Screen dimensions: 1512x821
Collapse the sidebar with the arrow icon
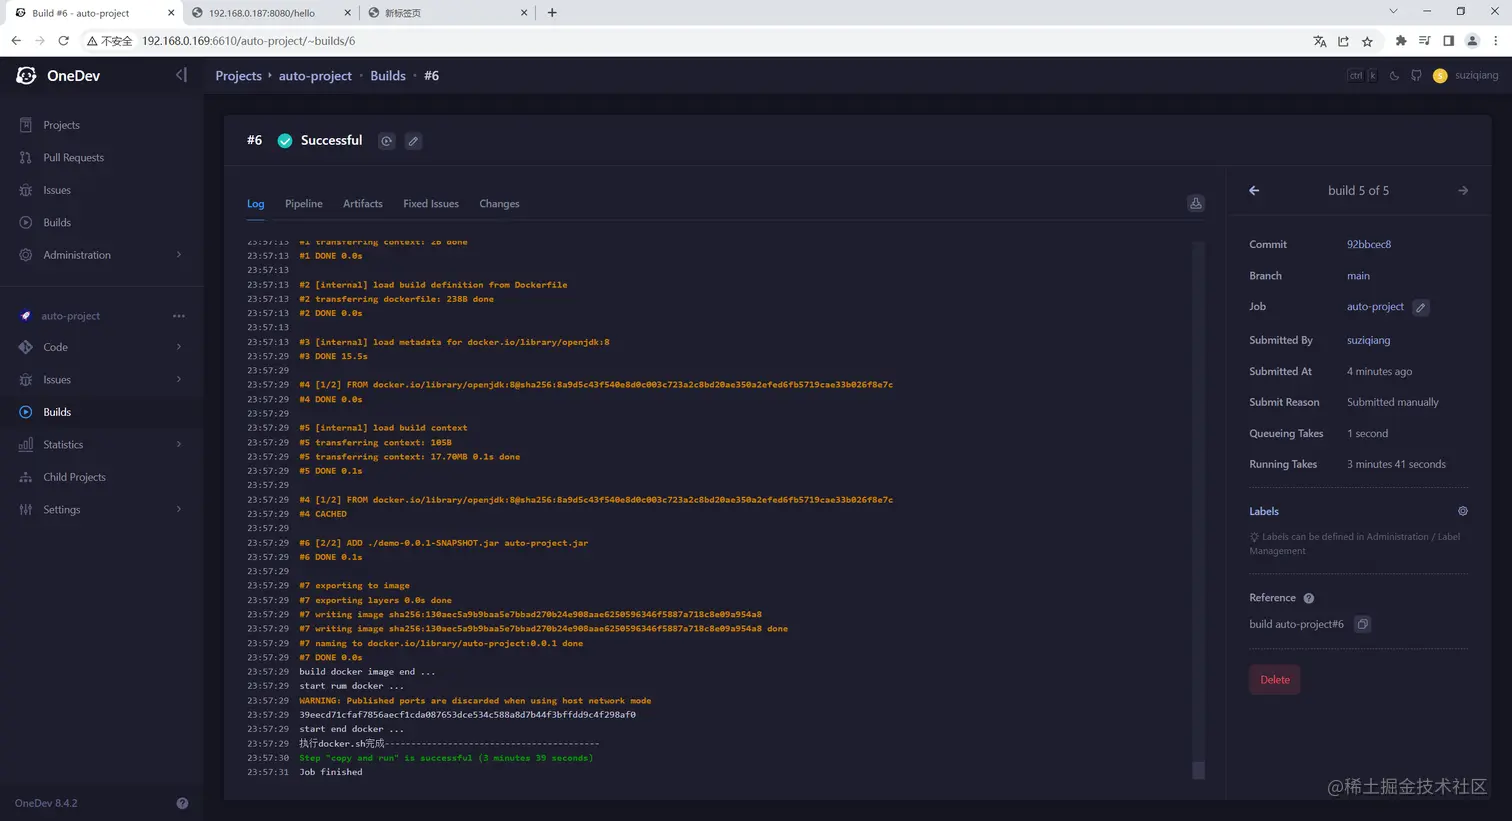click(181, 75)
